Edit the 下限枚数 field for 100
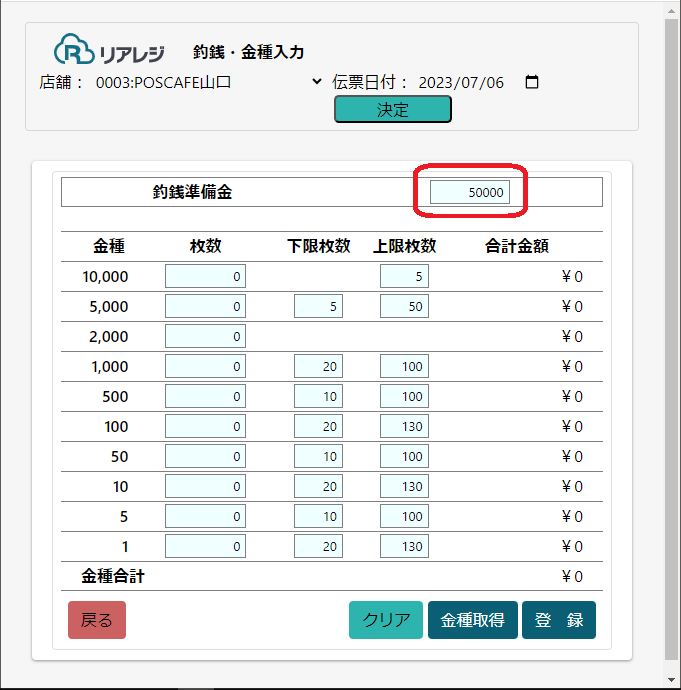The height and width of the screenshot is (690, 681). tap(319, 426)
